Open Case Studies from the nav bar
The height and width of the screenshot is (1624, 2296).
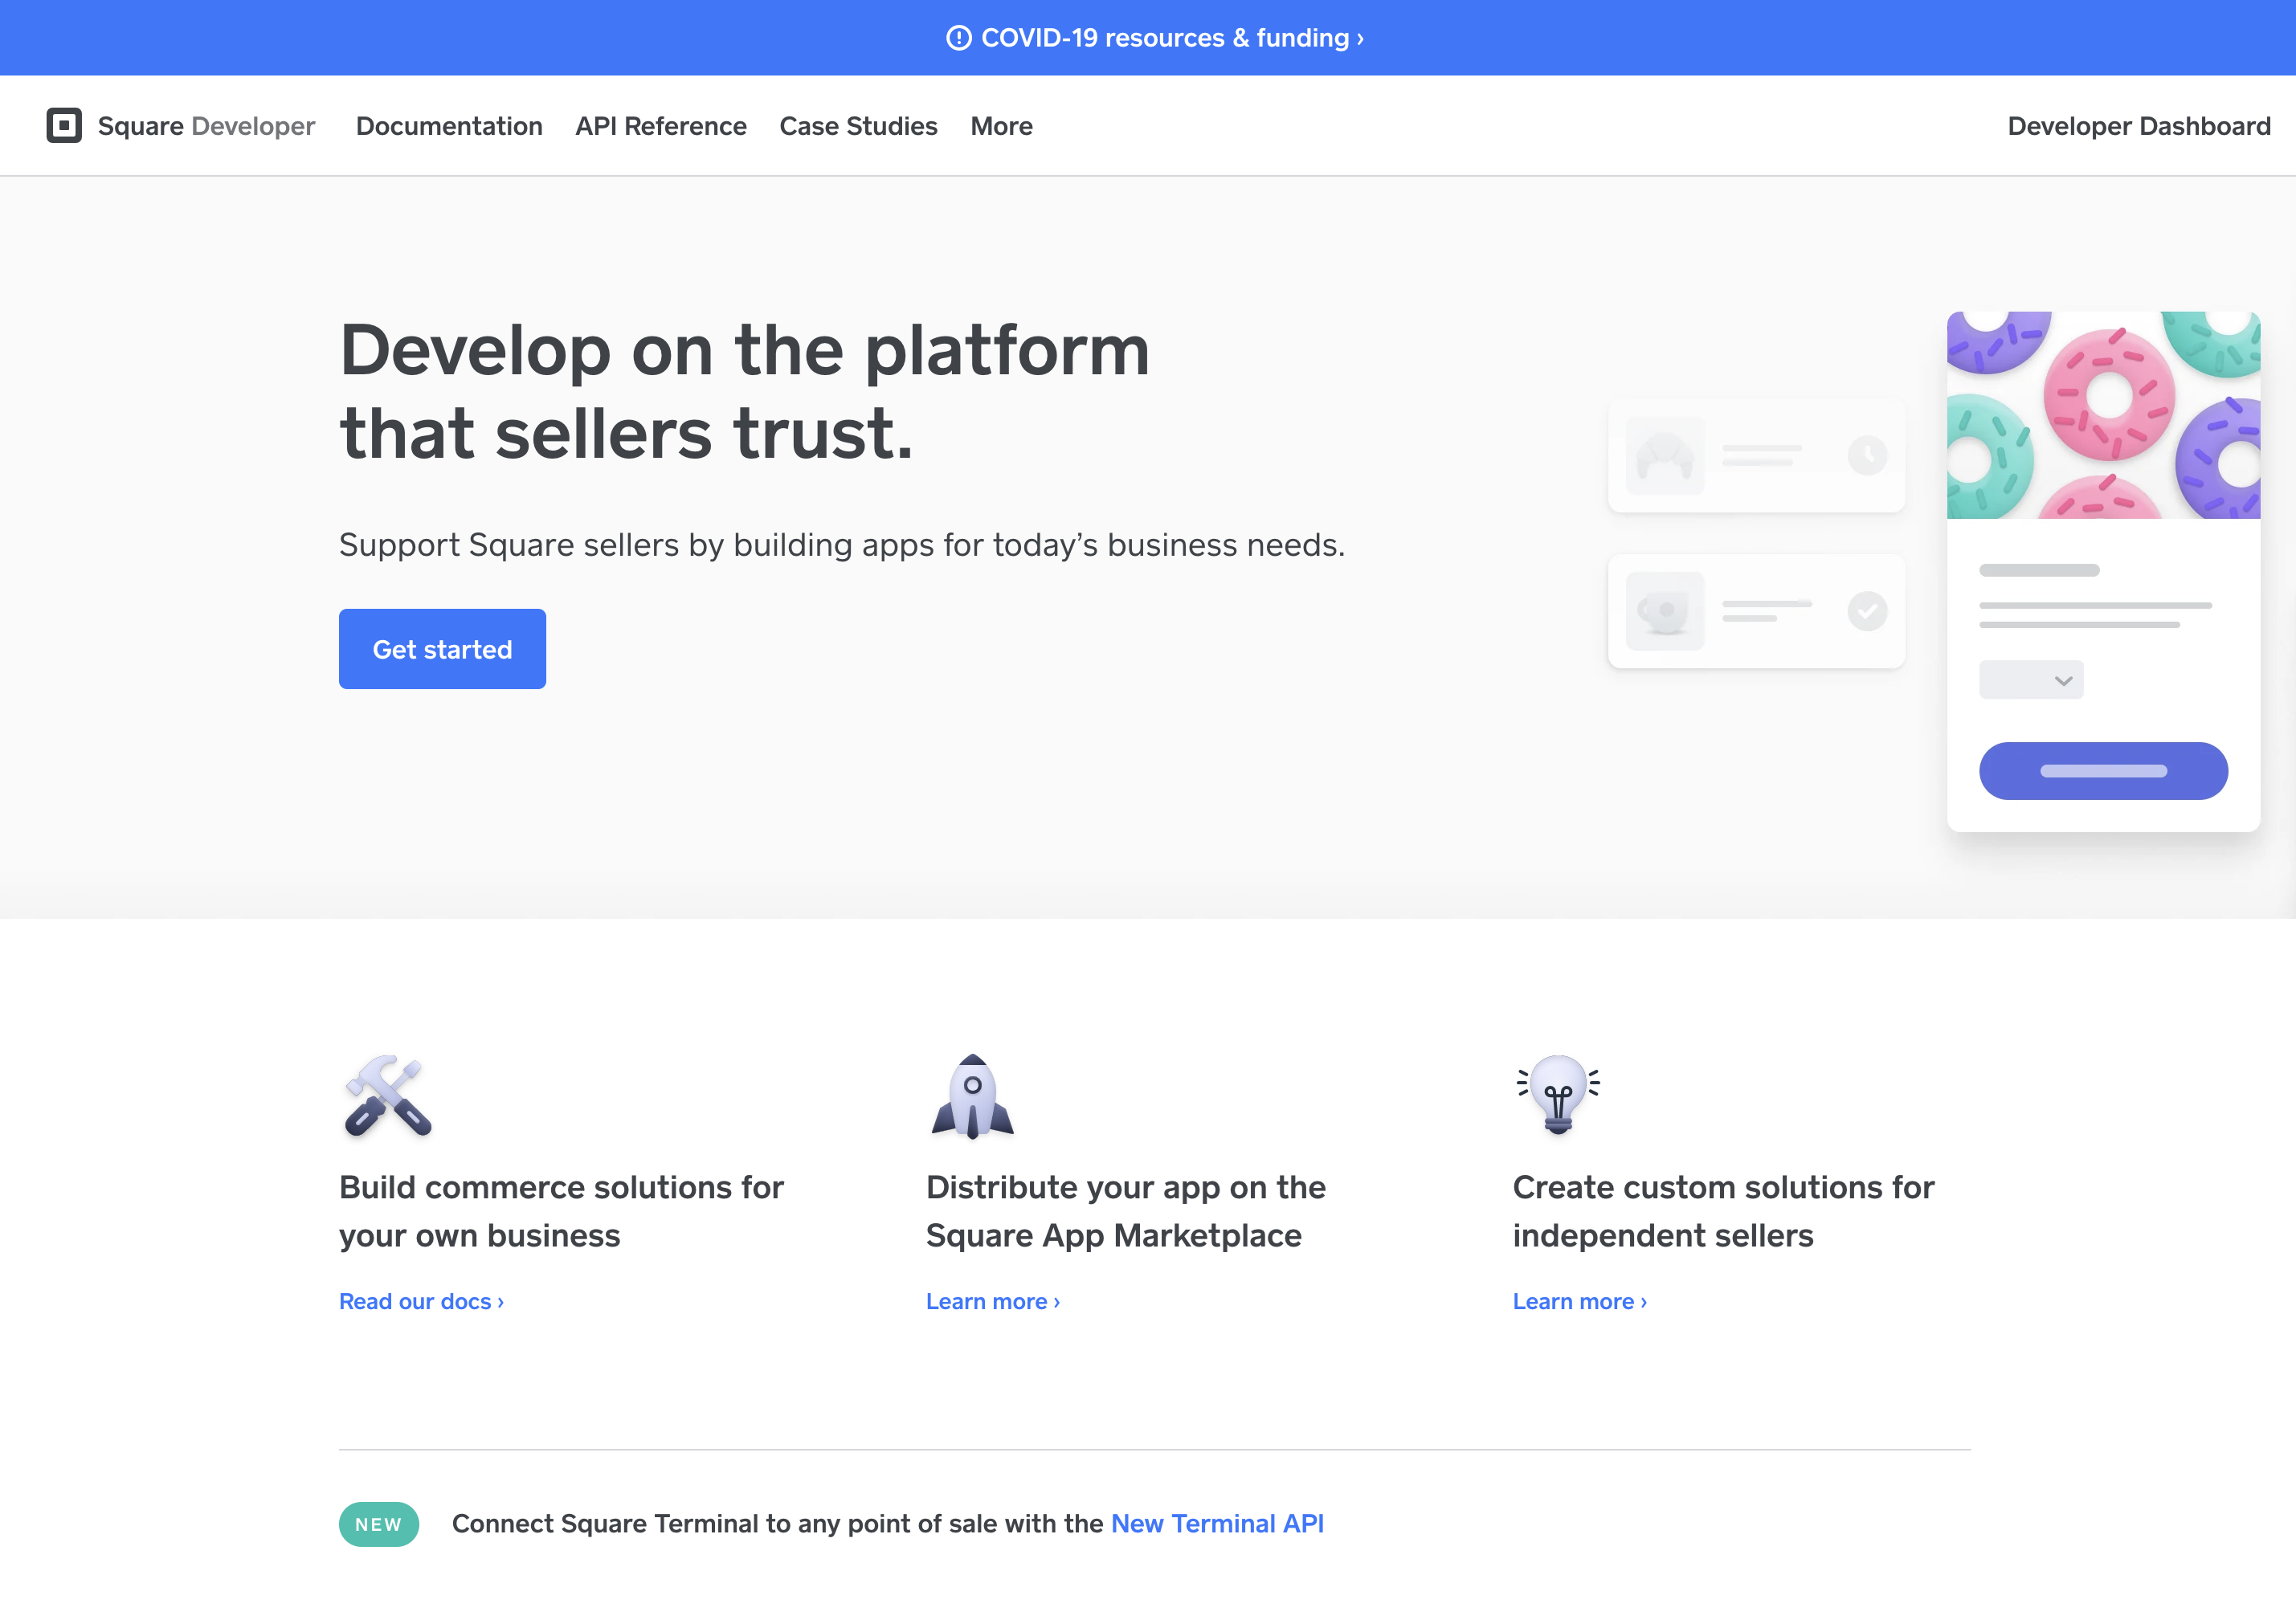click(858, 126)
